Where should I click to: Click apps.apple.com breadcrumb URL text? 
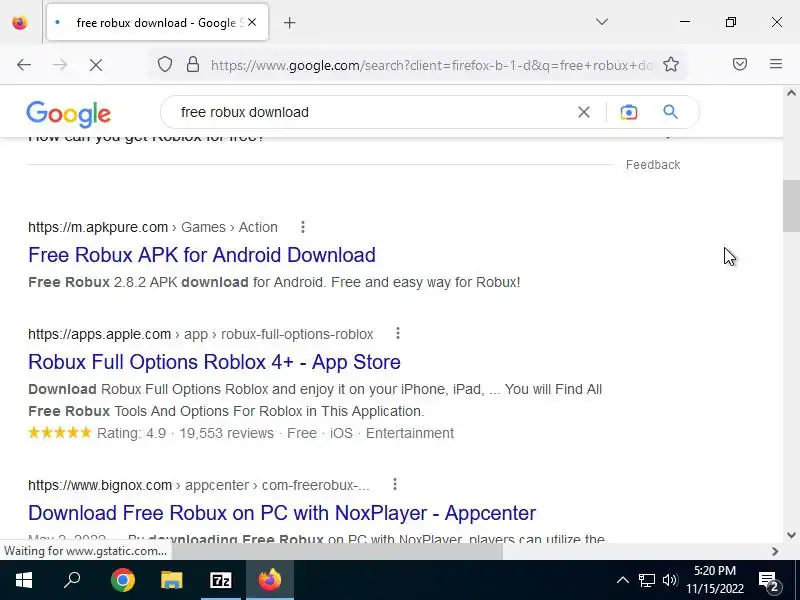tap(201, 334)
